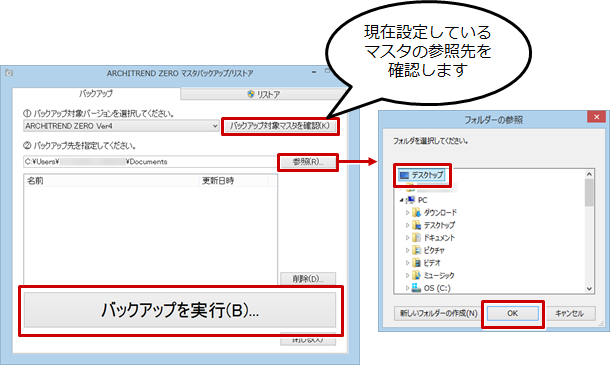Click the backup destination path field
The height and width of the screenshot is (365, 610).
(x=150, y=161)
